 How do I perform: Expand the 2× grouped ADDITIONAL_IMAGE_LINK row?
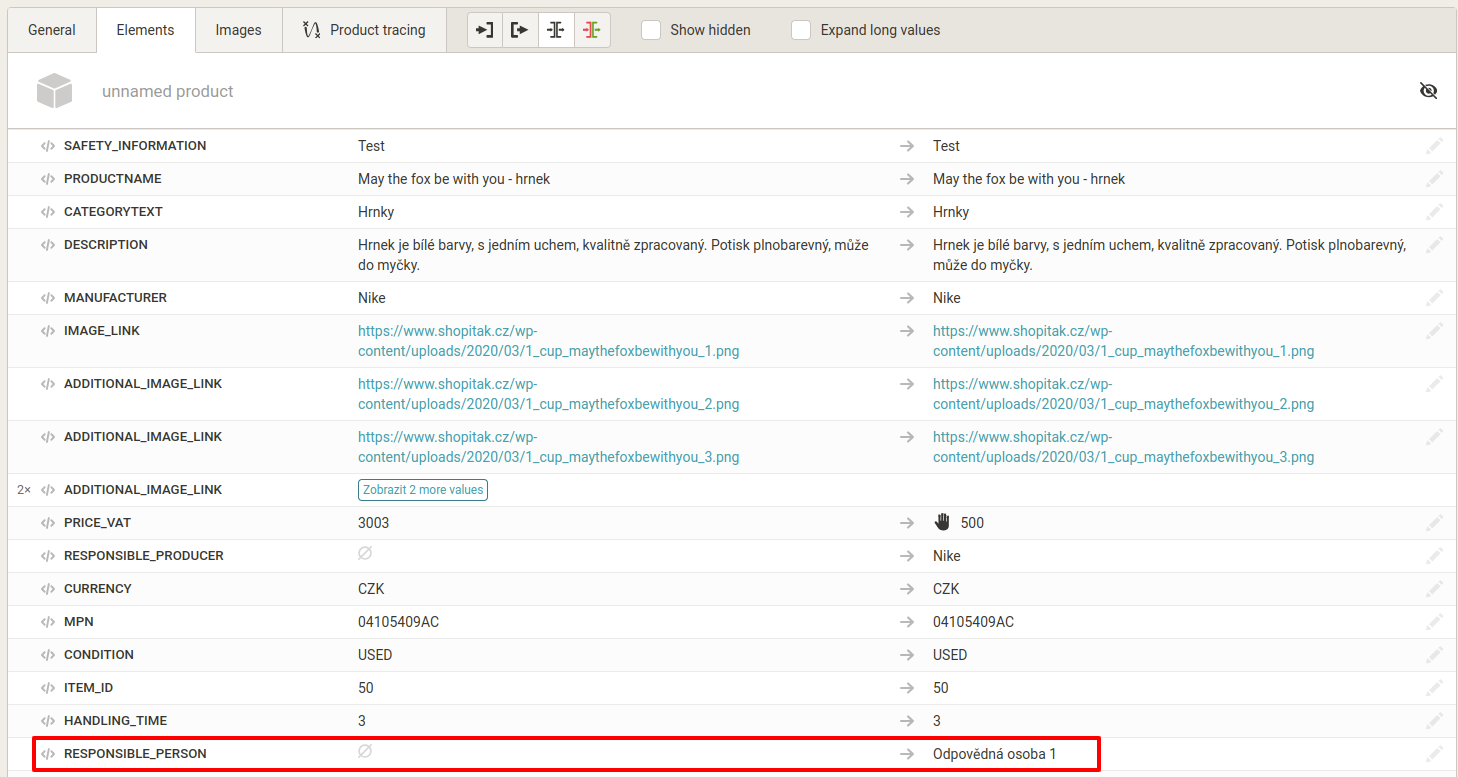coord(24,490)
